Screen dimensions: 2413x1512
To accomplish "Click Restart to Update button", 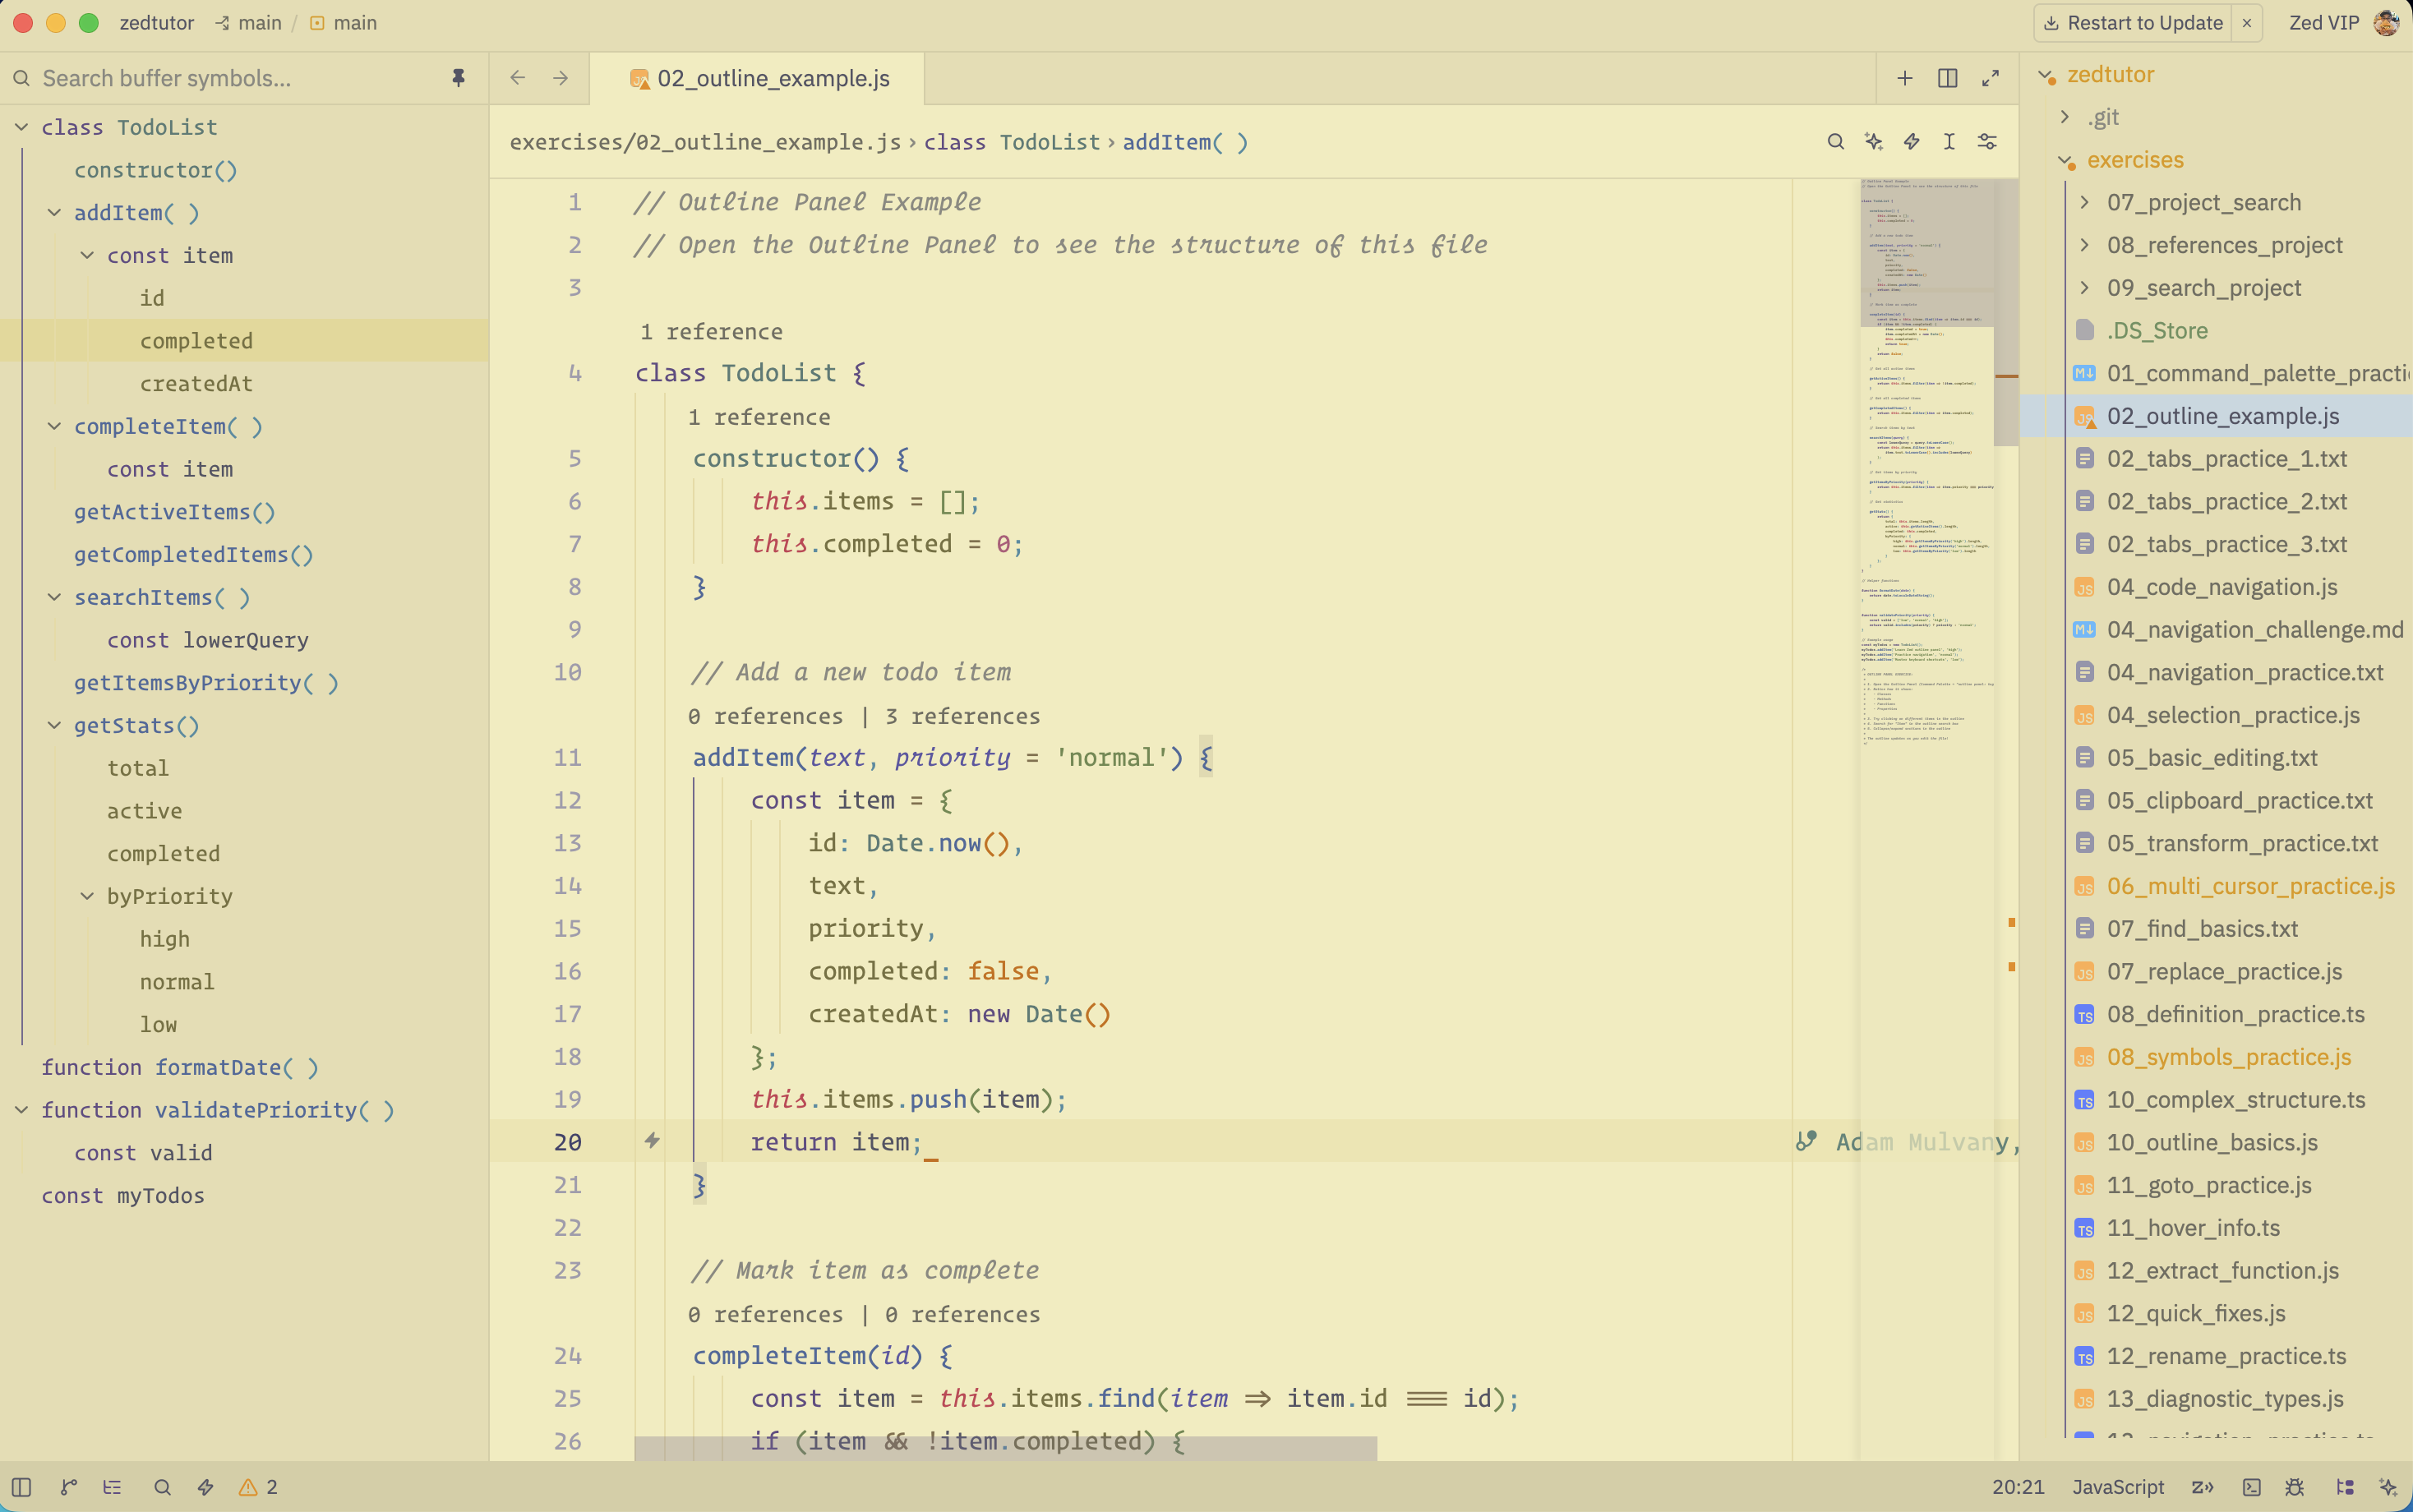I will tap(2133, 22).
